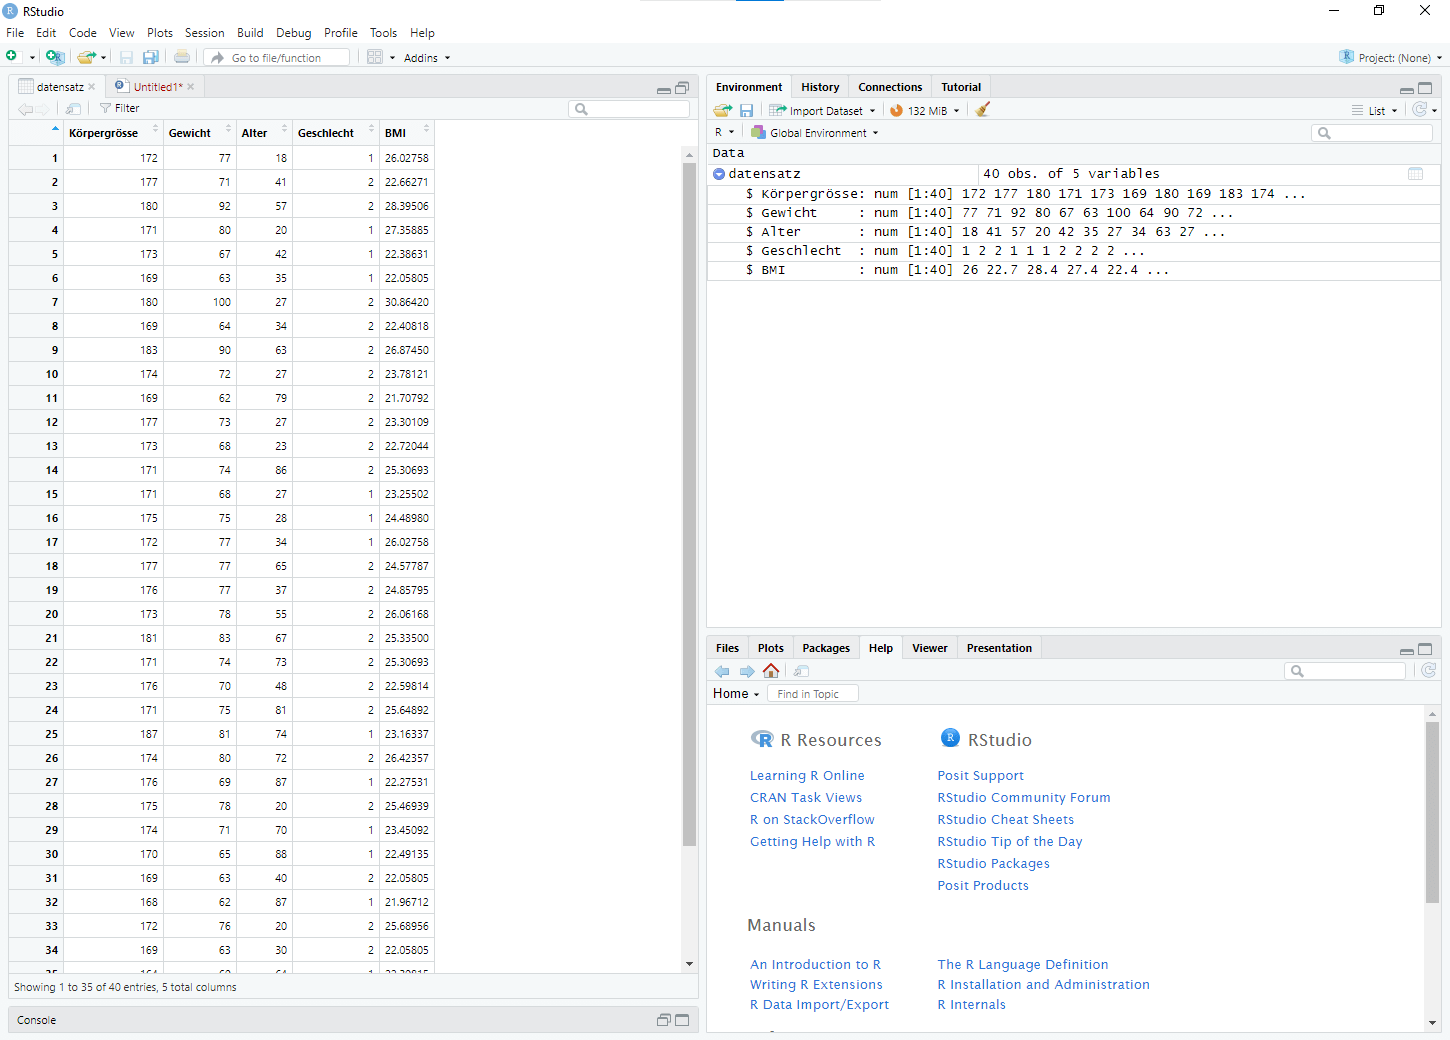The height and width of the screenshot is (1040, 1450).
Task: Open the Learning R Online link
Action: [807, 775]
